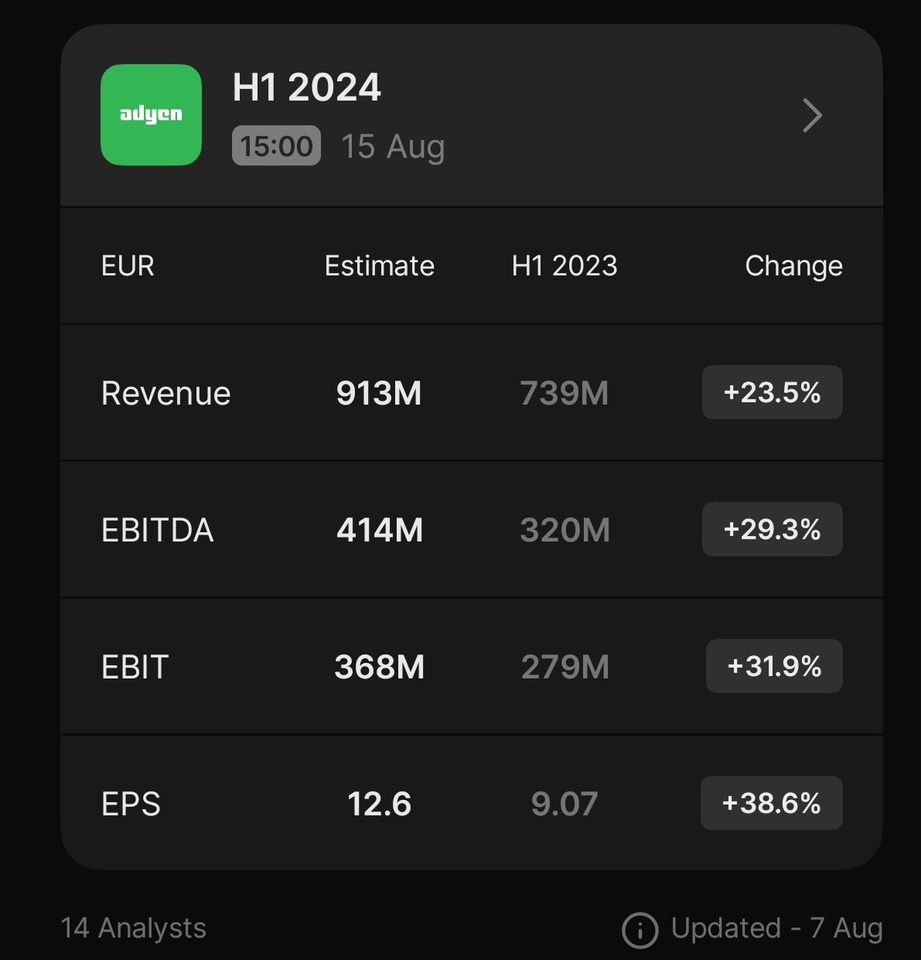Select the Change column header
The width and height of the screenshot is (921, 960).
click(794, 267)
